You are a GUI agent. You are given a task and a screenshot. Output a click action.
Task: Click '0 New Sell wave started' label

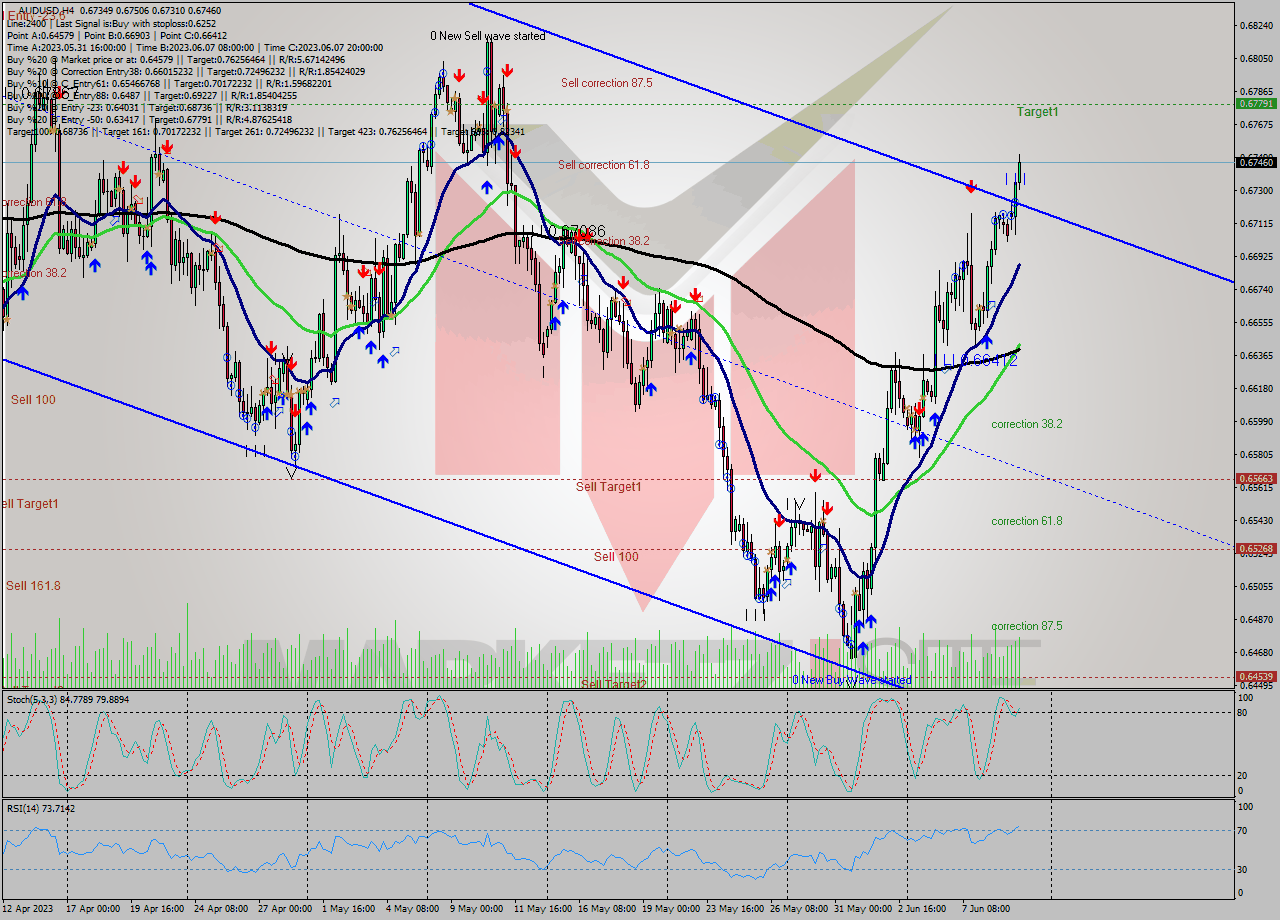pyautogui.click(x=488, y=36)
